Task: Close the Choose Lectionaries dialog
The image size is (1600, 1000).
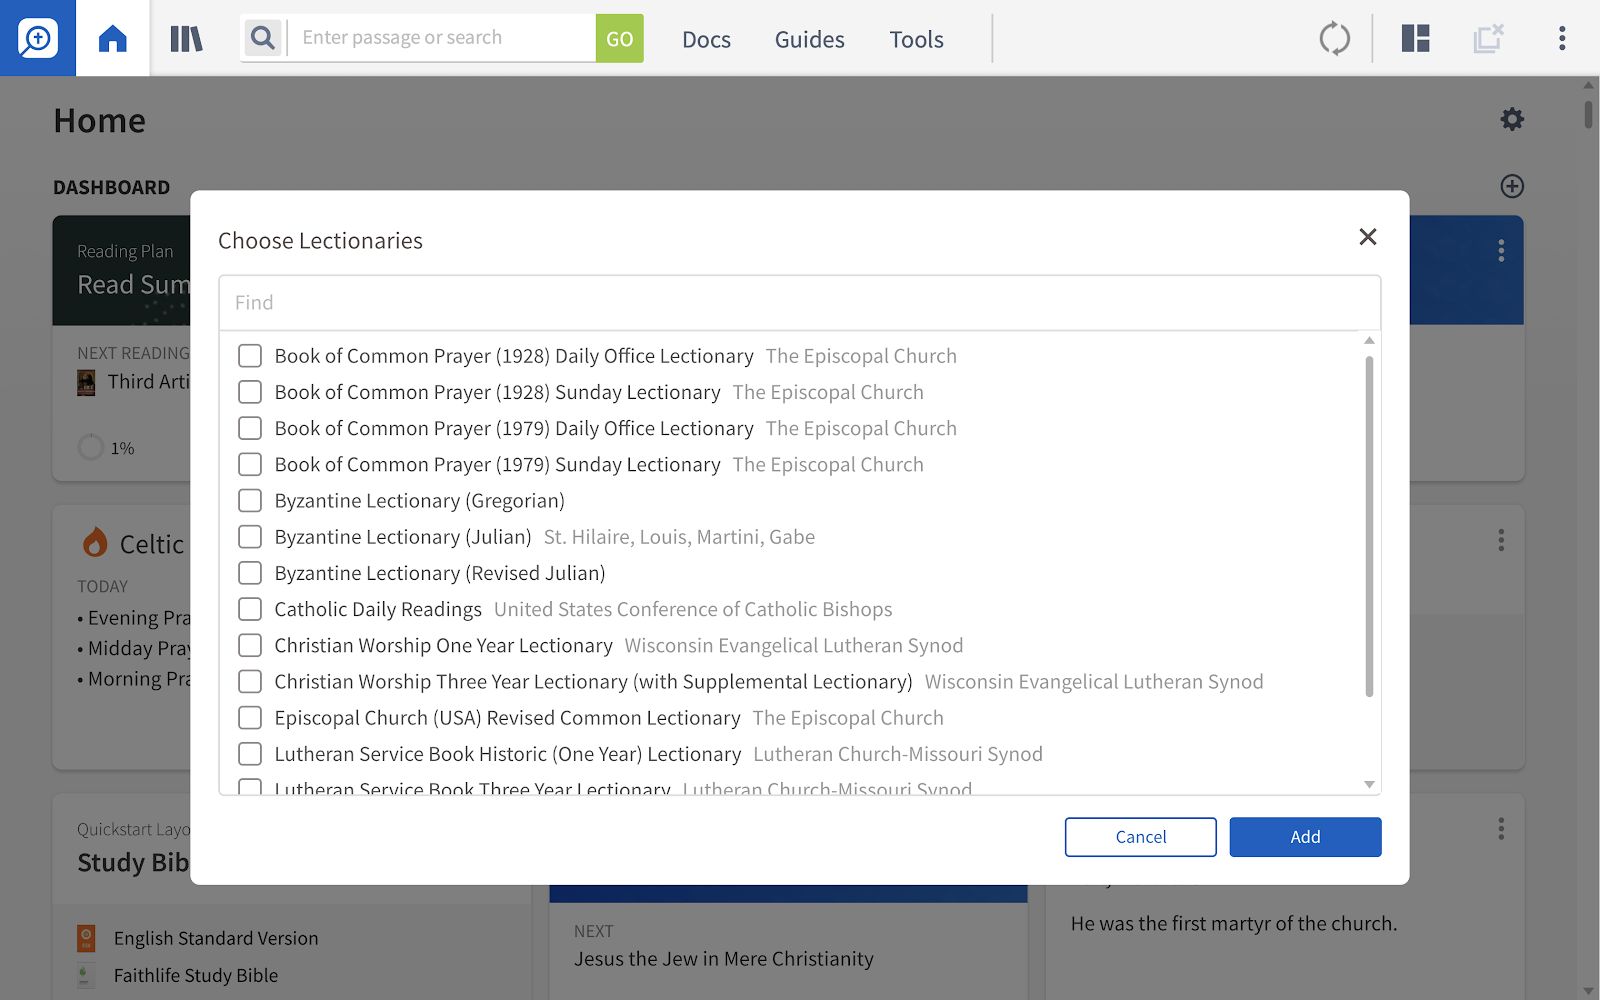Action: [1368, 237]
